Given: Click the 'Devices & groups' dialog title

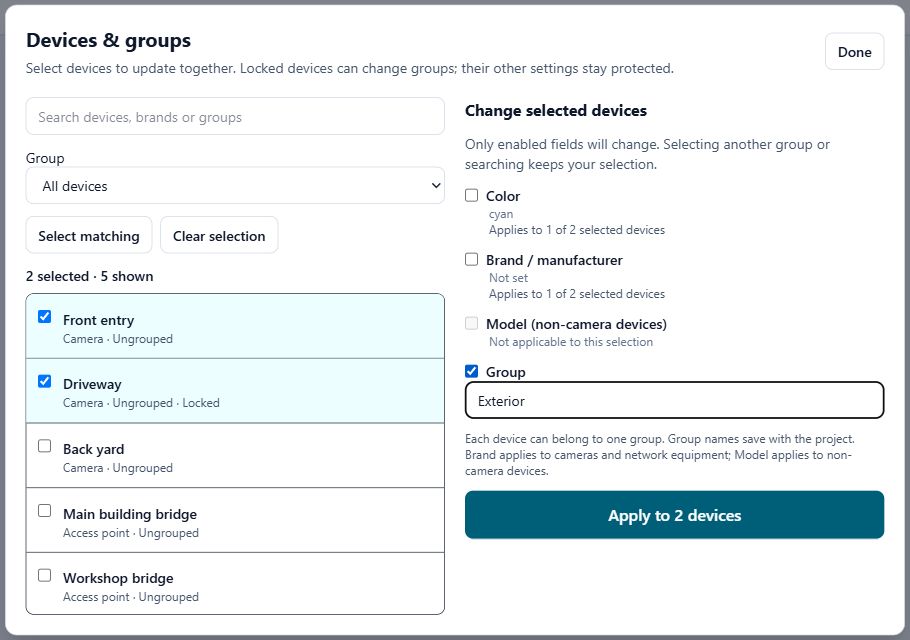Looking at the screenshot, I should [x=109, y=41].
